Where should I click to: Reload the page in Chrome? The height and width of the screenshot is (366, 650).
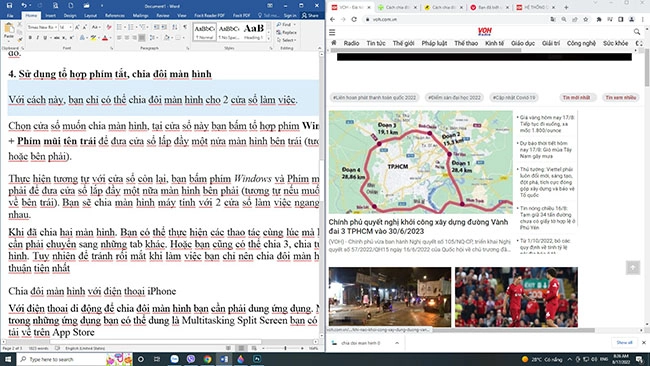pyautogui.click(x=354, y=19)
